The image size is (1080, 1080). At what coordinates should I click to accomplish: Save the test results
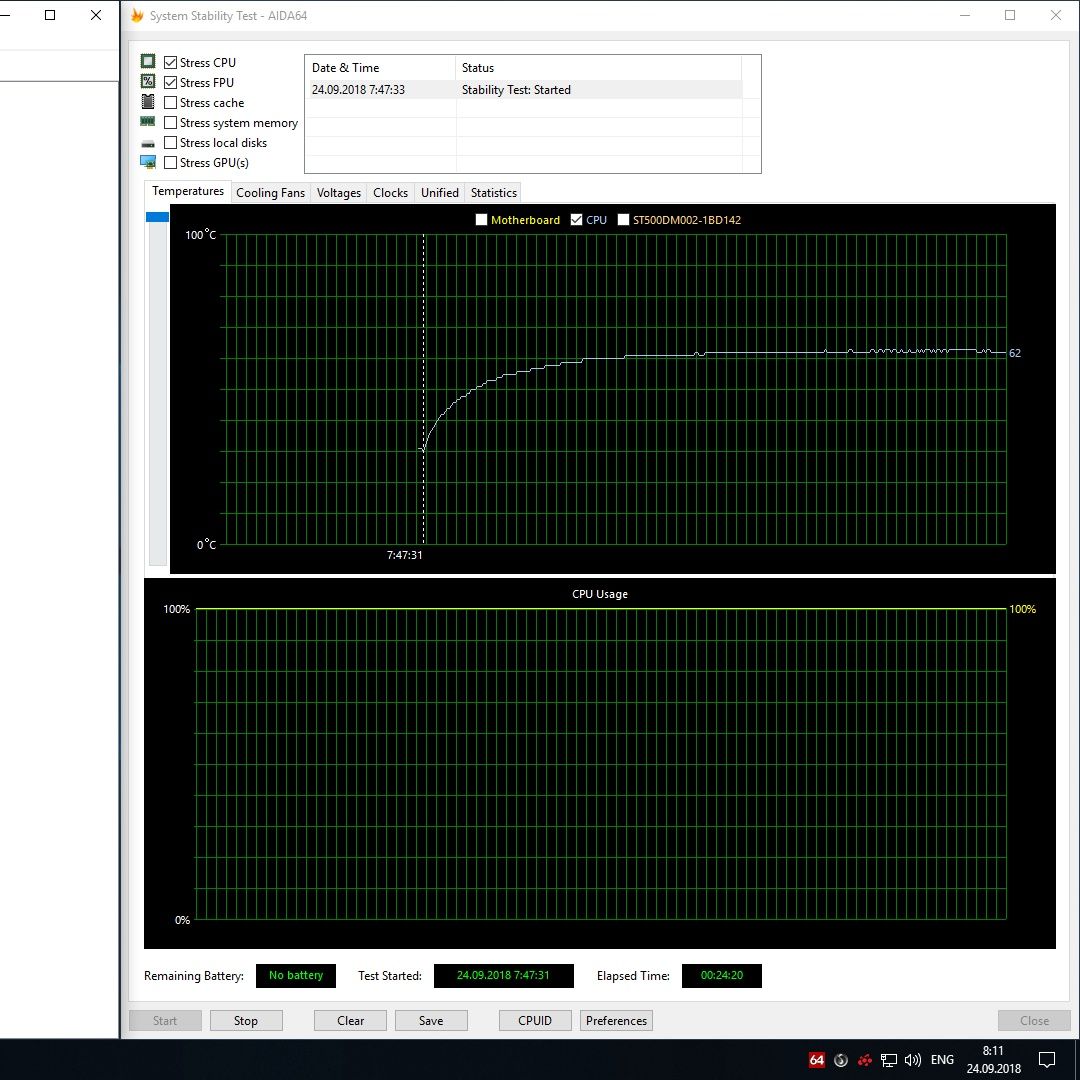(x=431, y=1020)
